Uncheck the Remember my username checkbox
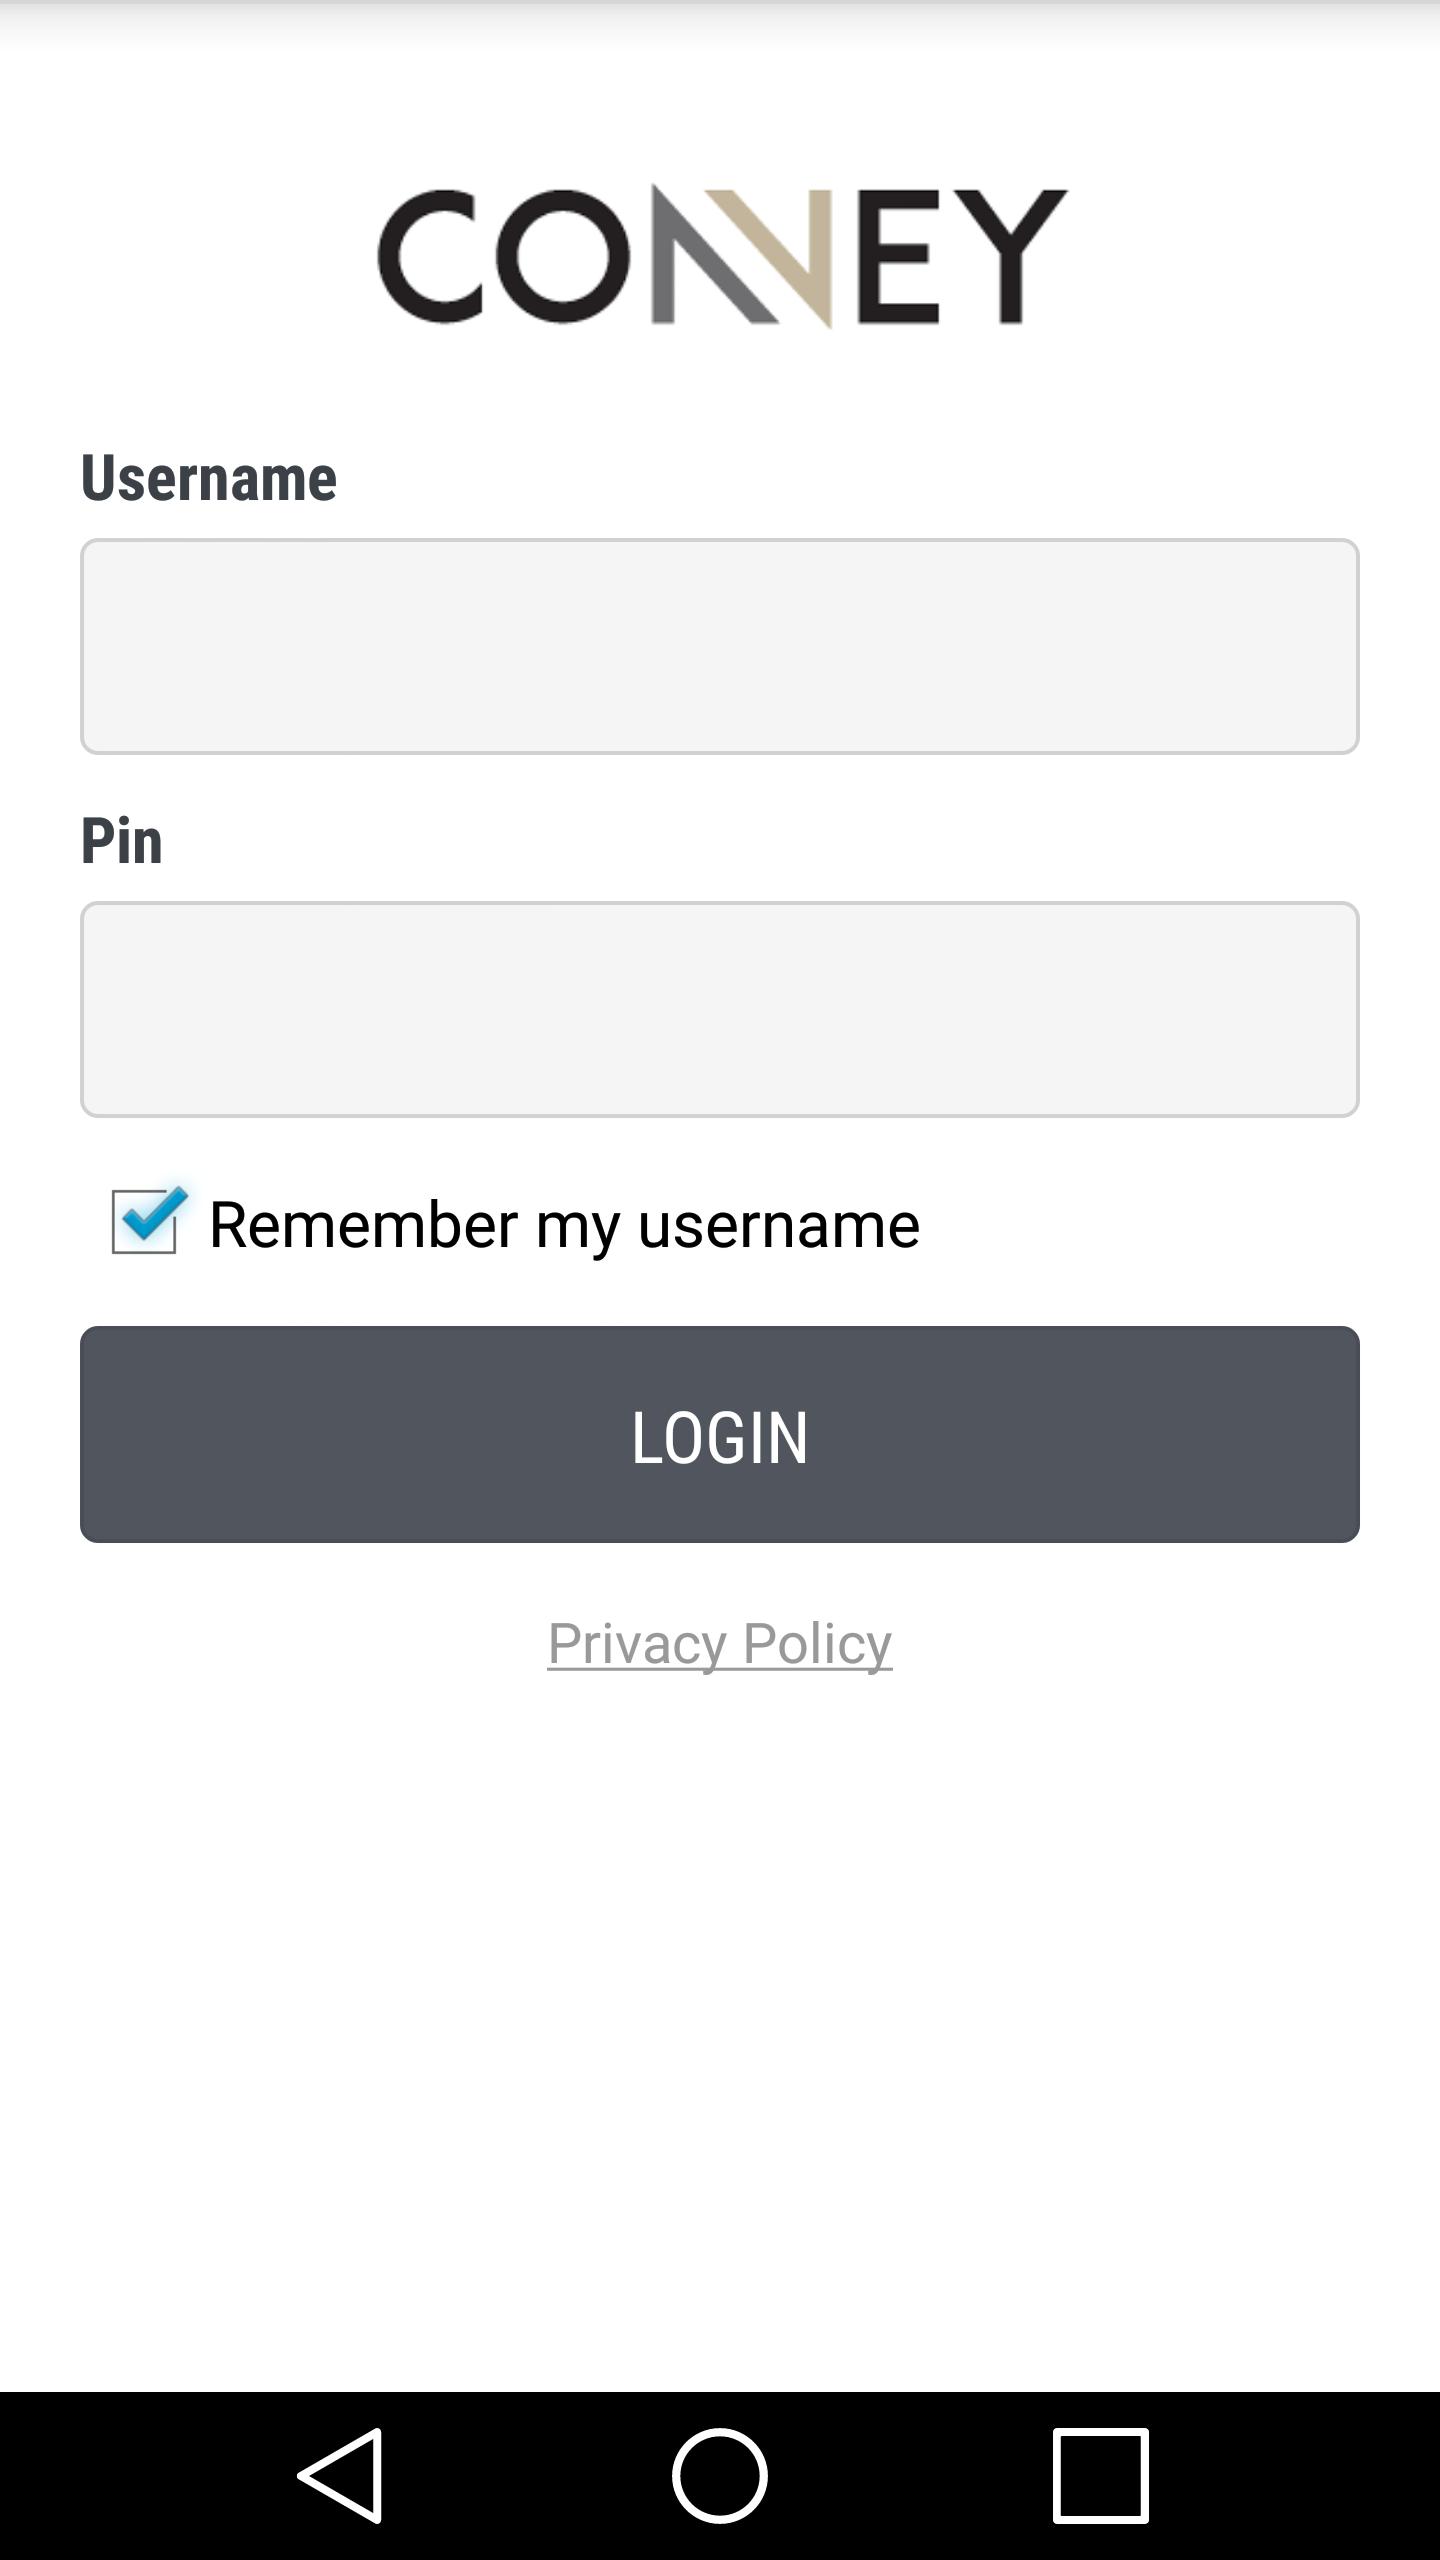Viewport: 1440px width, 2560px height. [x=145, y=1221]
